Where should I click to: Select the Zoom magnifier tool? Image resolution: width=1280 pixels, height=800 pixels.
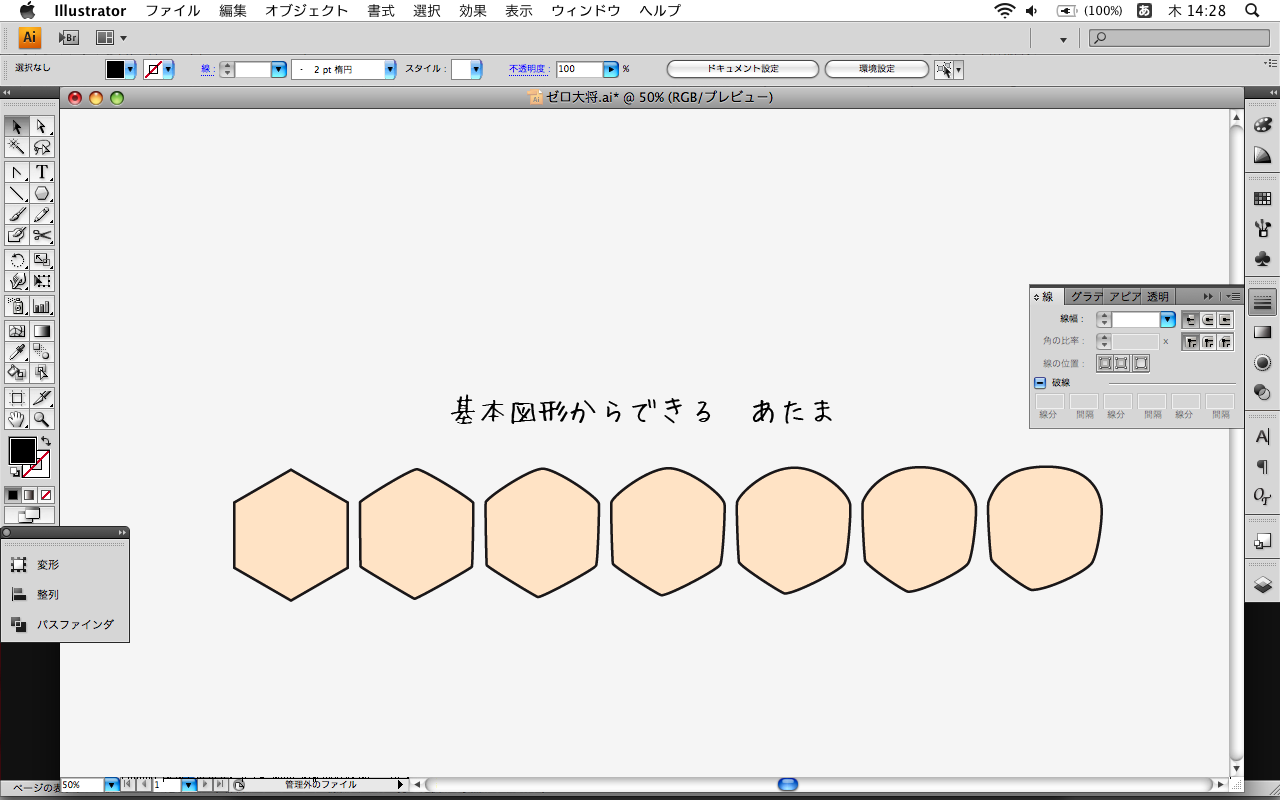pyautogui.click(x=42, y=419)
